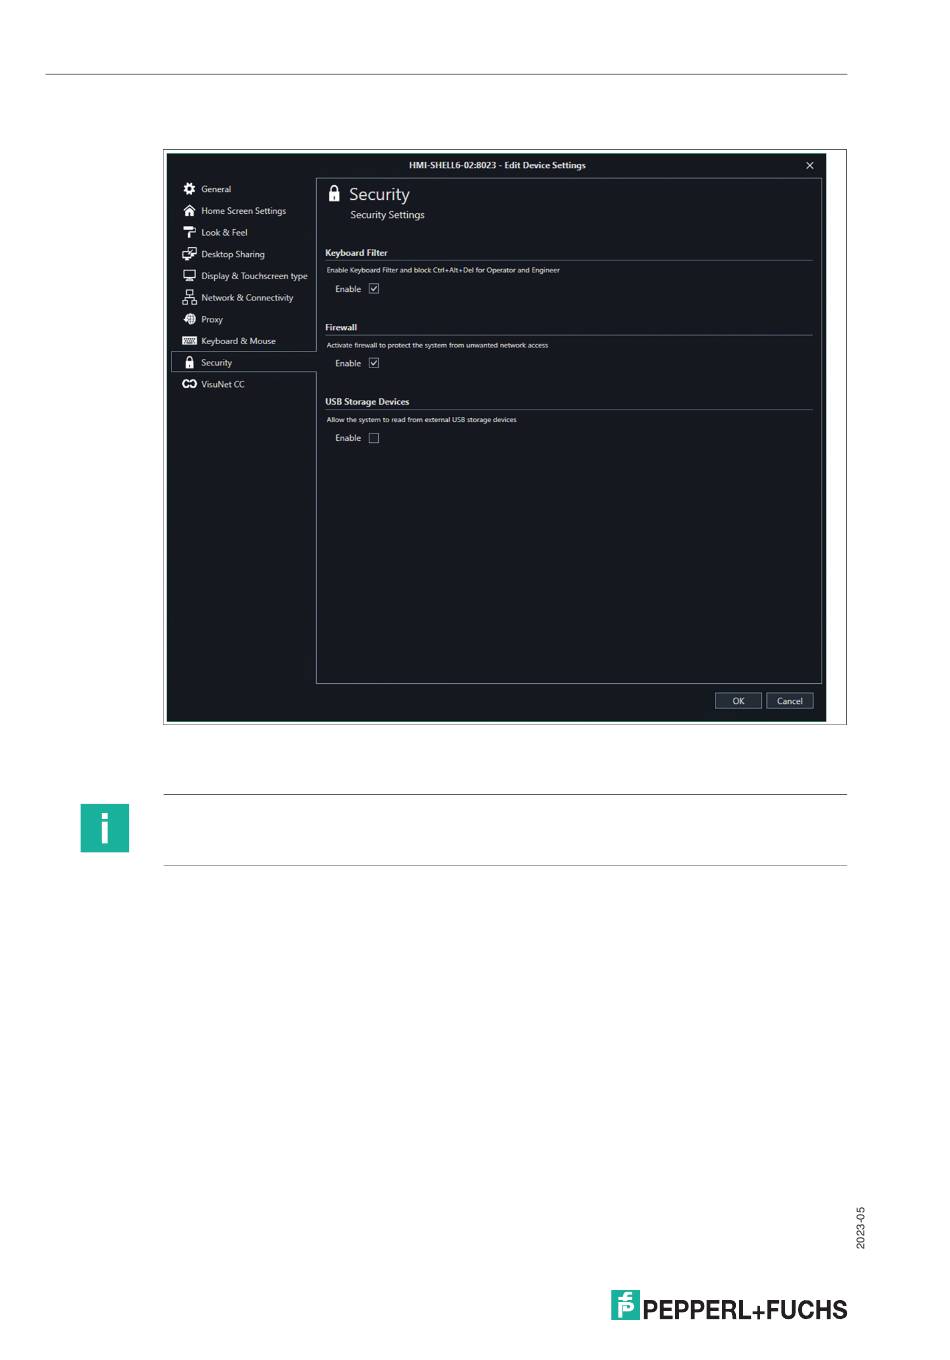The height and width of the screenshot is (1360, 950).
Task: Click the Firewall section heading
Action: [x=341, y=327]
